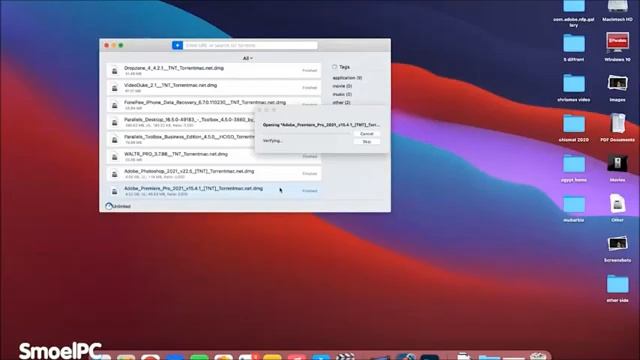This screenshot has width=640, height=360.
Task: Focus the URL or torrent search field
Action: click(250, 45)
